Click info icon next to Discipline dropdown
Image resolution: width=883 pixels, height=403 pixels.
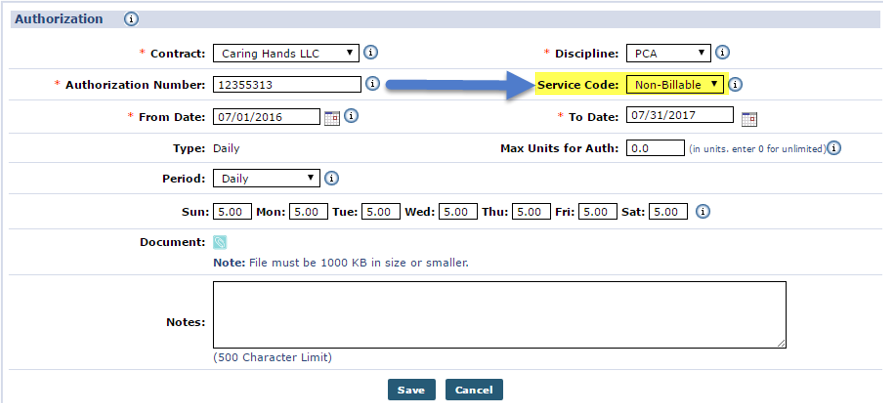pos(722,53)
